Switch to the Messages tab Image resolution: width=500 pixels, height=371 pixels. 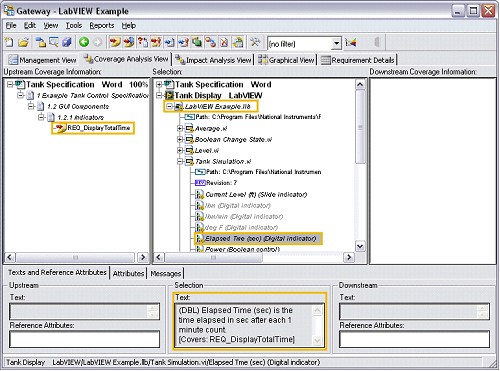[165, 273]
